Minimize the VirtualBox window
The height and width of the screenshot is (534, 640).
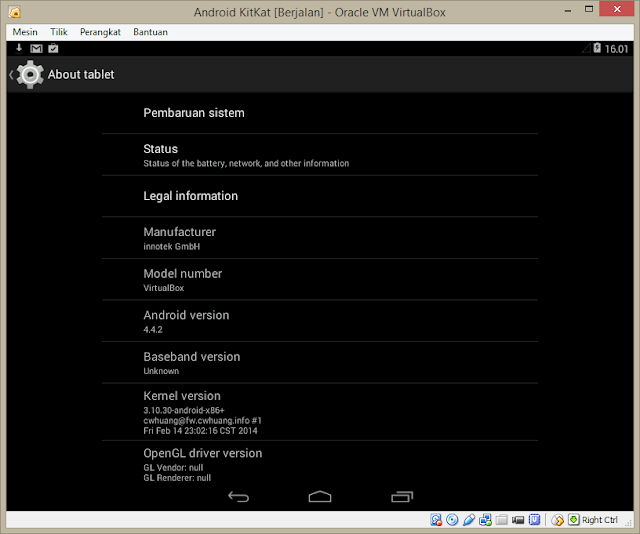click(x=568, y=10)
